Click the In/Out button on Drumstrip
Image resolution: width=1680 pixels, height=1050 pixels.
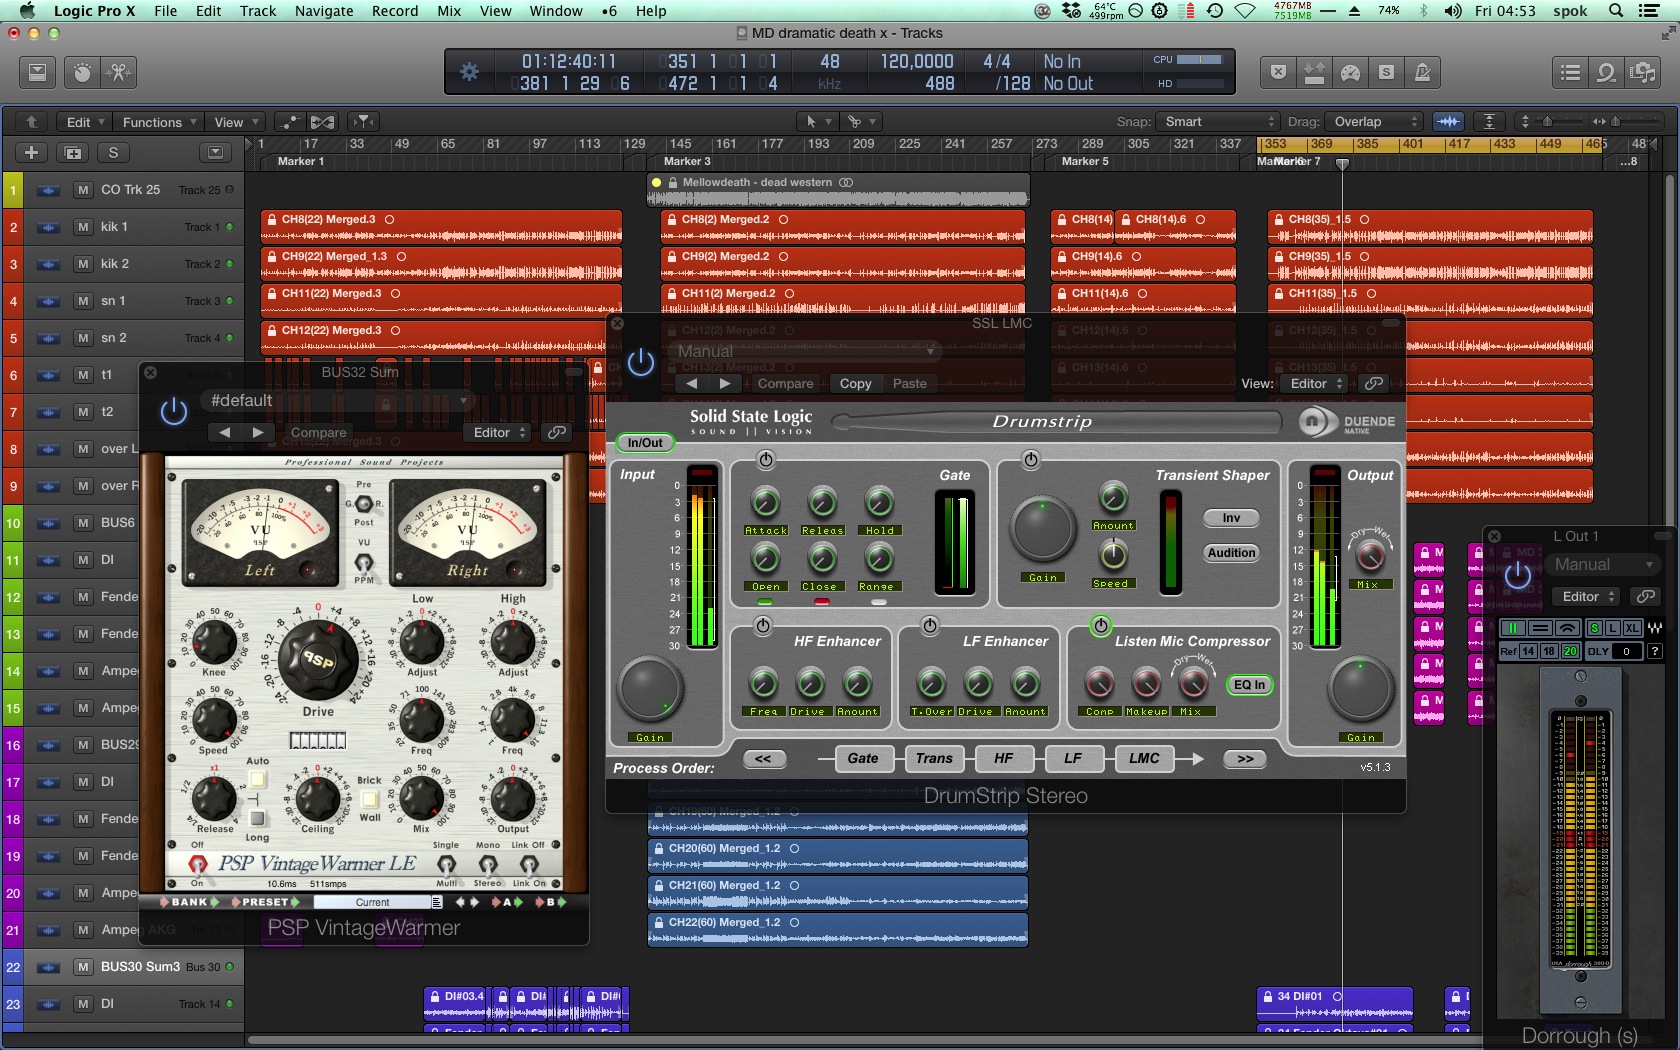[x=645, y=442]
